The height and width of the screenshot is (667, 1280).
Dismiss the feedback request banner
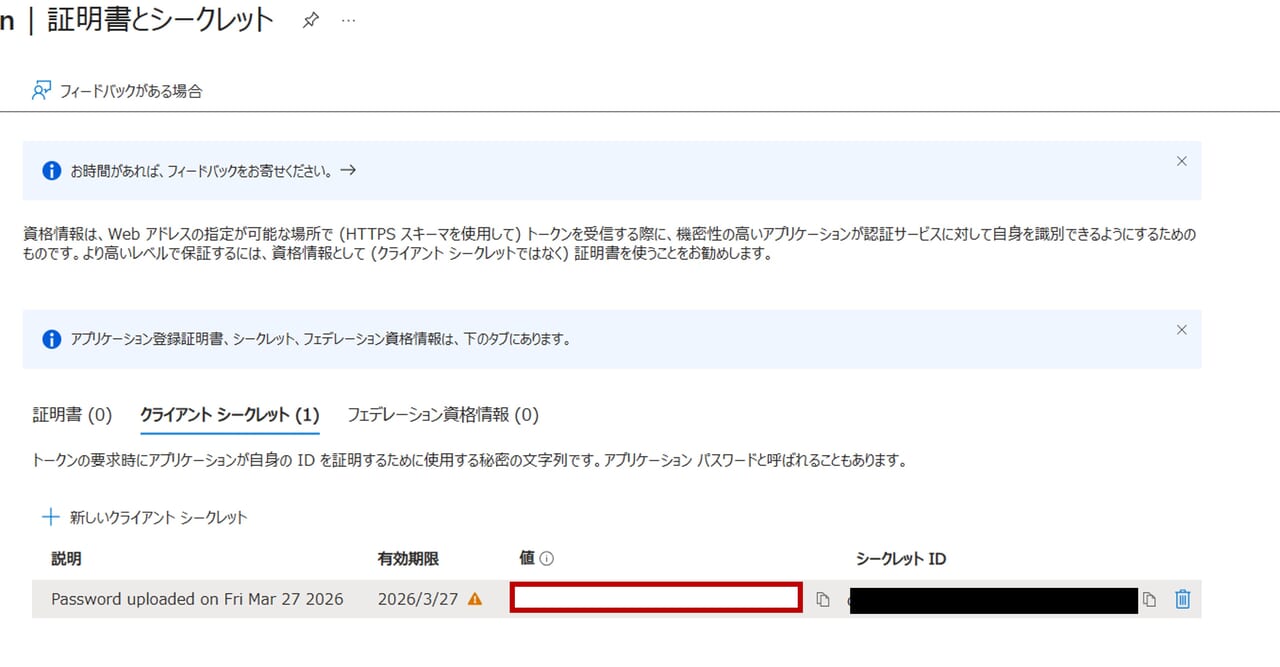[1181, 161]
